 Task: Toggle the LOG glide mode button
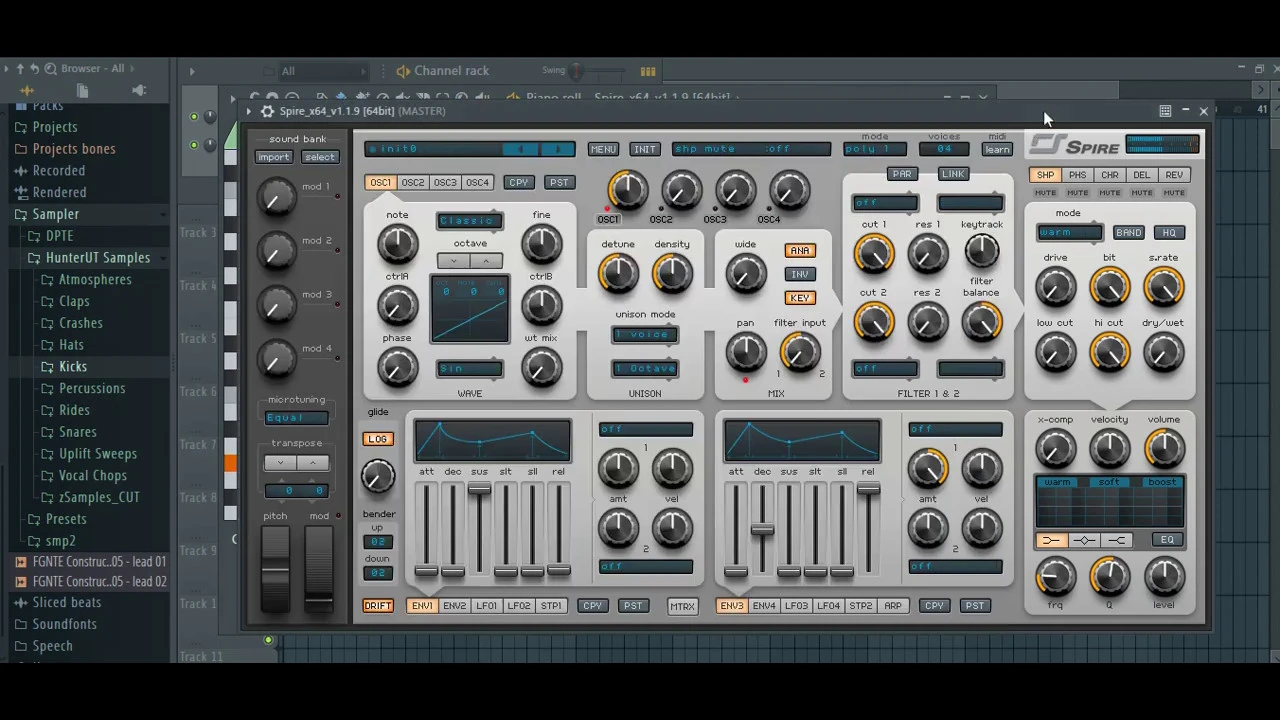(x=378, y=439)
